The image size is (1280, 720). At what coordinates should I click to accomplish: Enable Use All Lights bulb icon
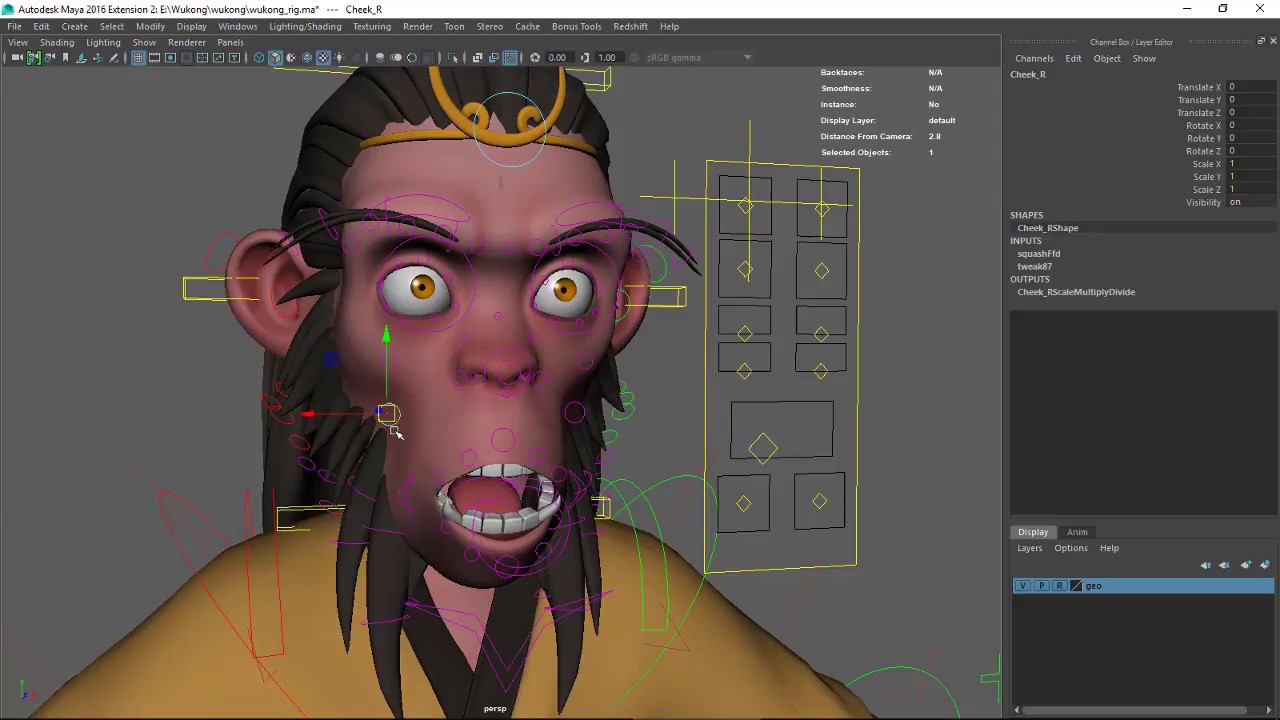point(340,58)
